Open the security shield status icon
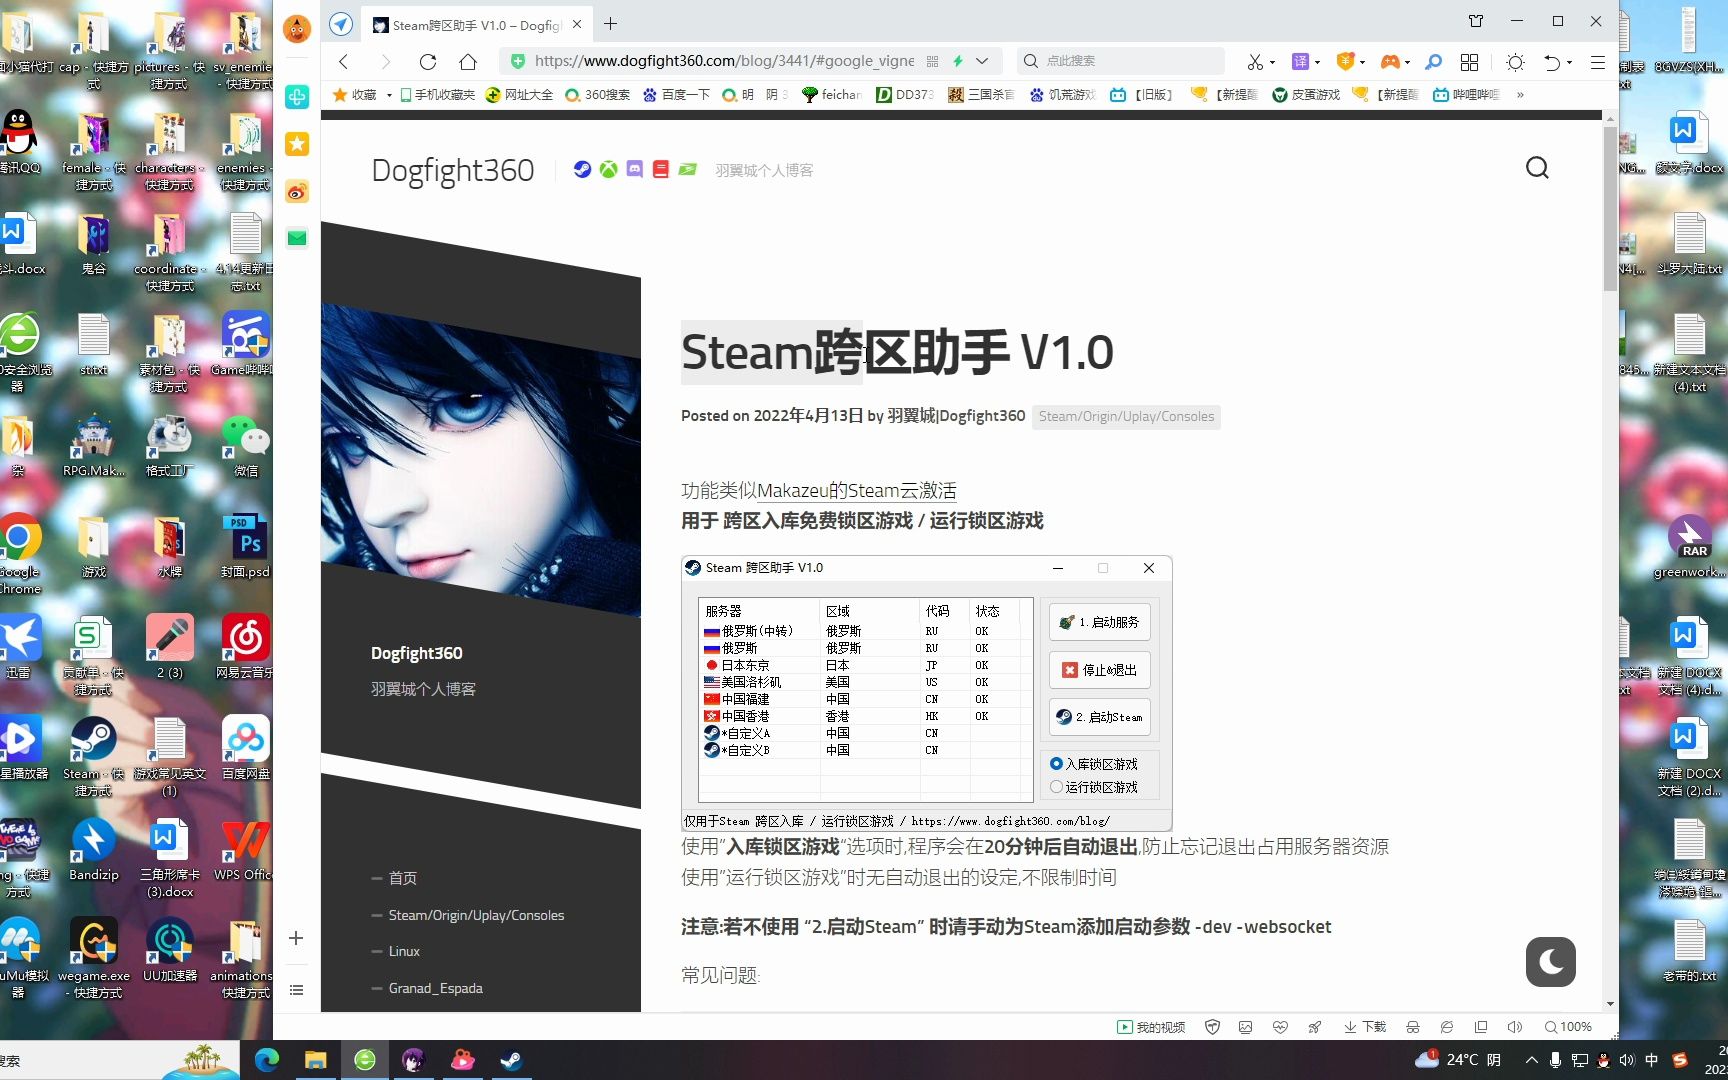Screen dimensions: 1728x1080 1212,1027
